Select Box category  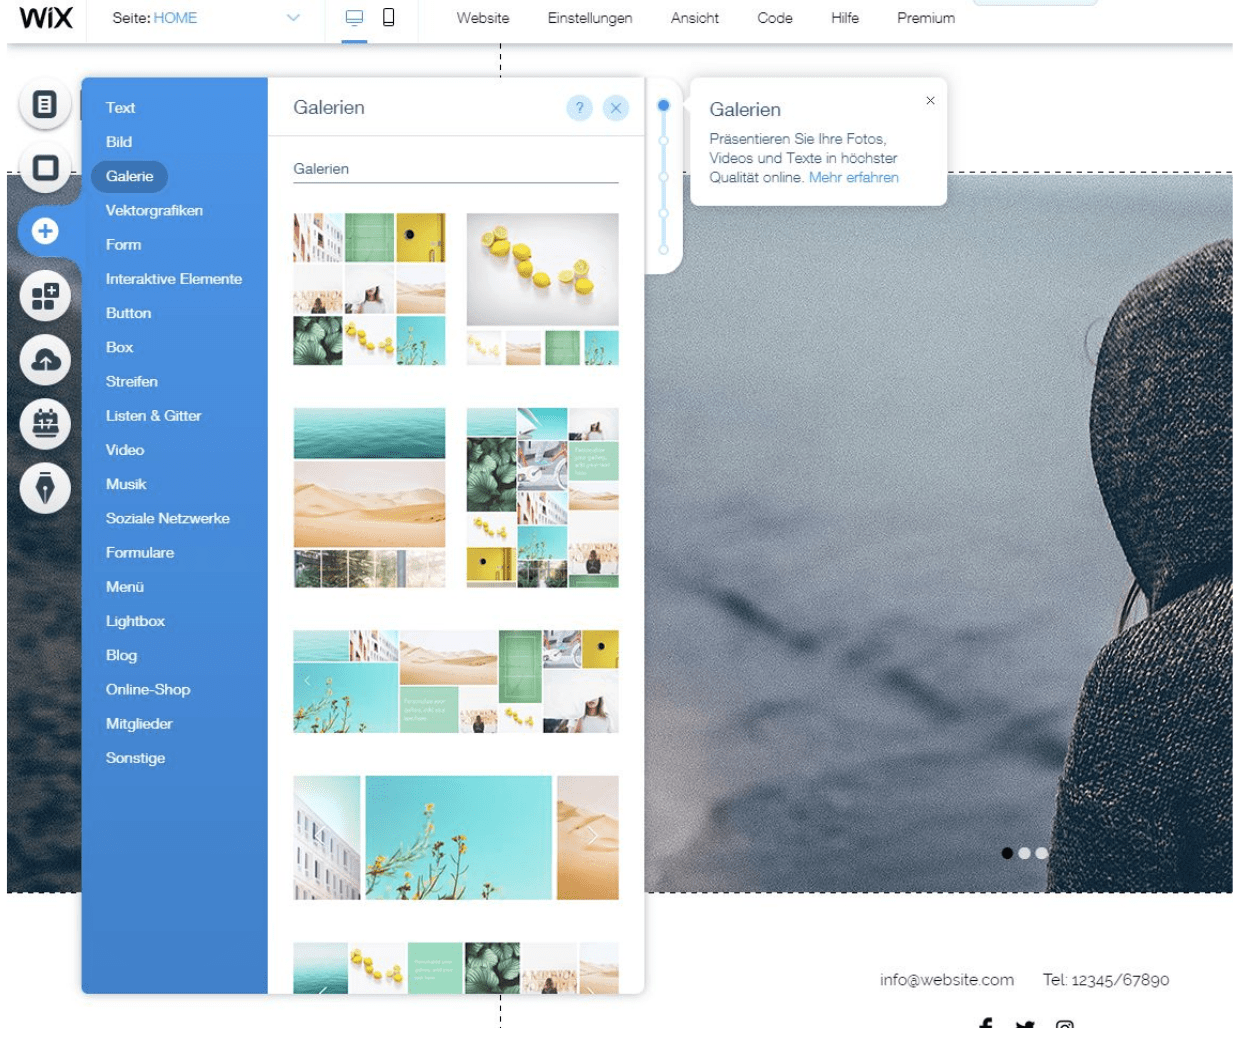pyautogui.click(x=119, y=347)
